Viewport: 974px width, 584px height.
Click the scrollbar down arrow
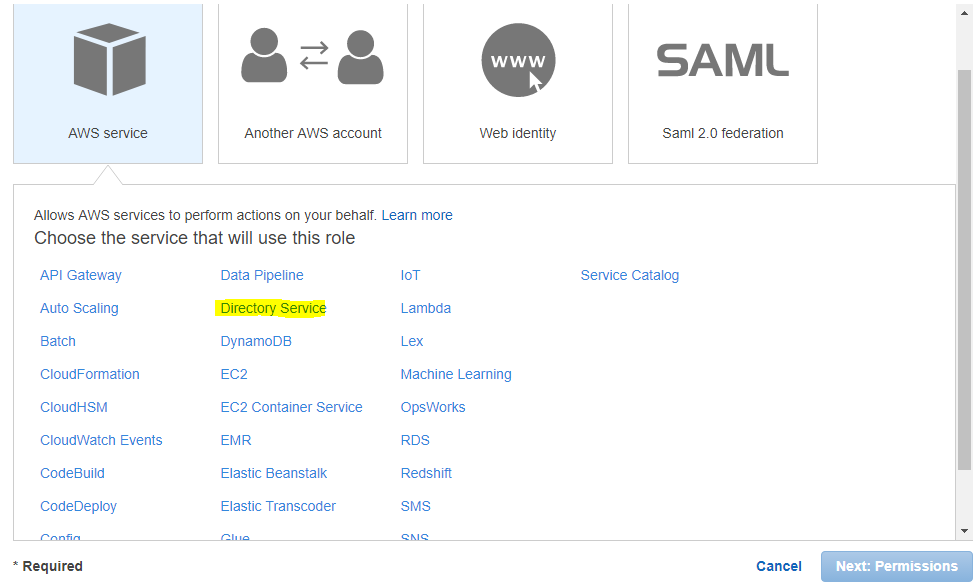click(x=965, y=531)
